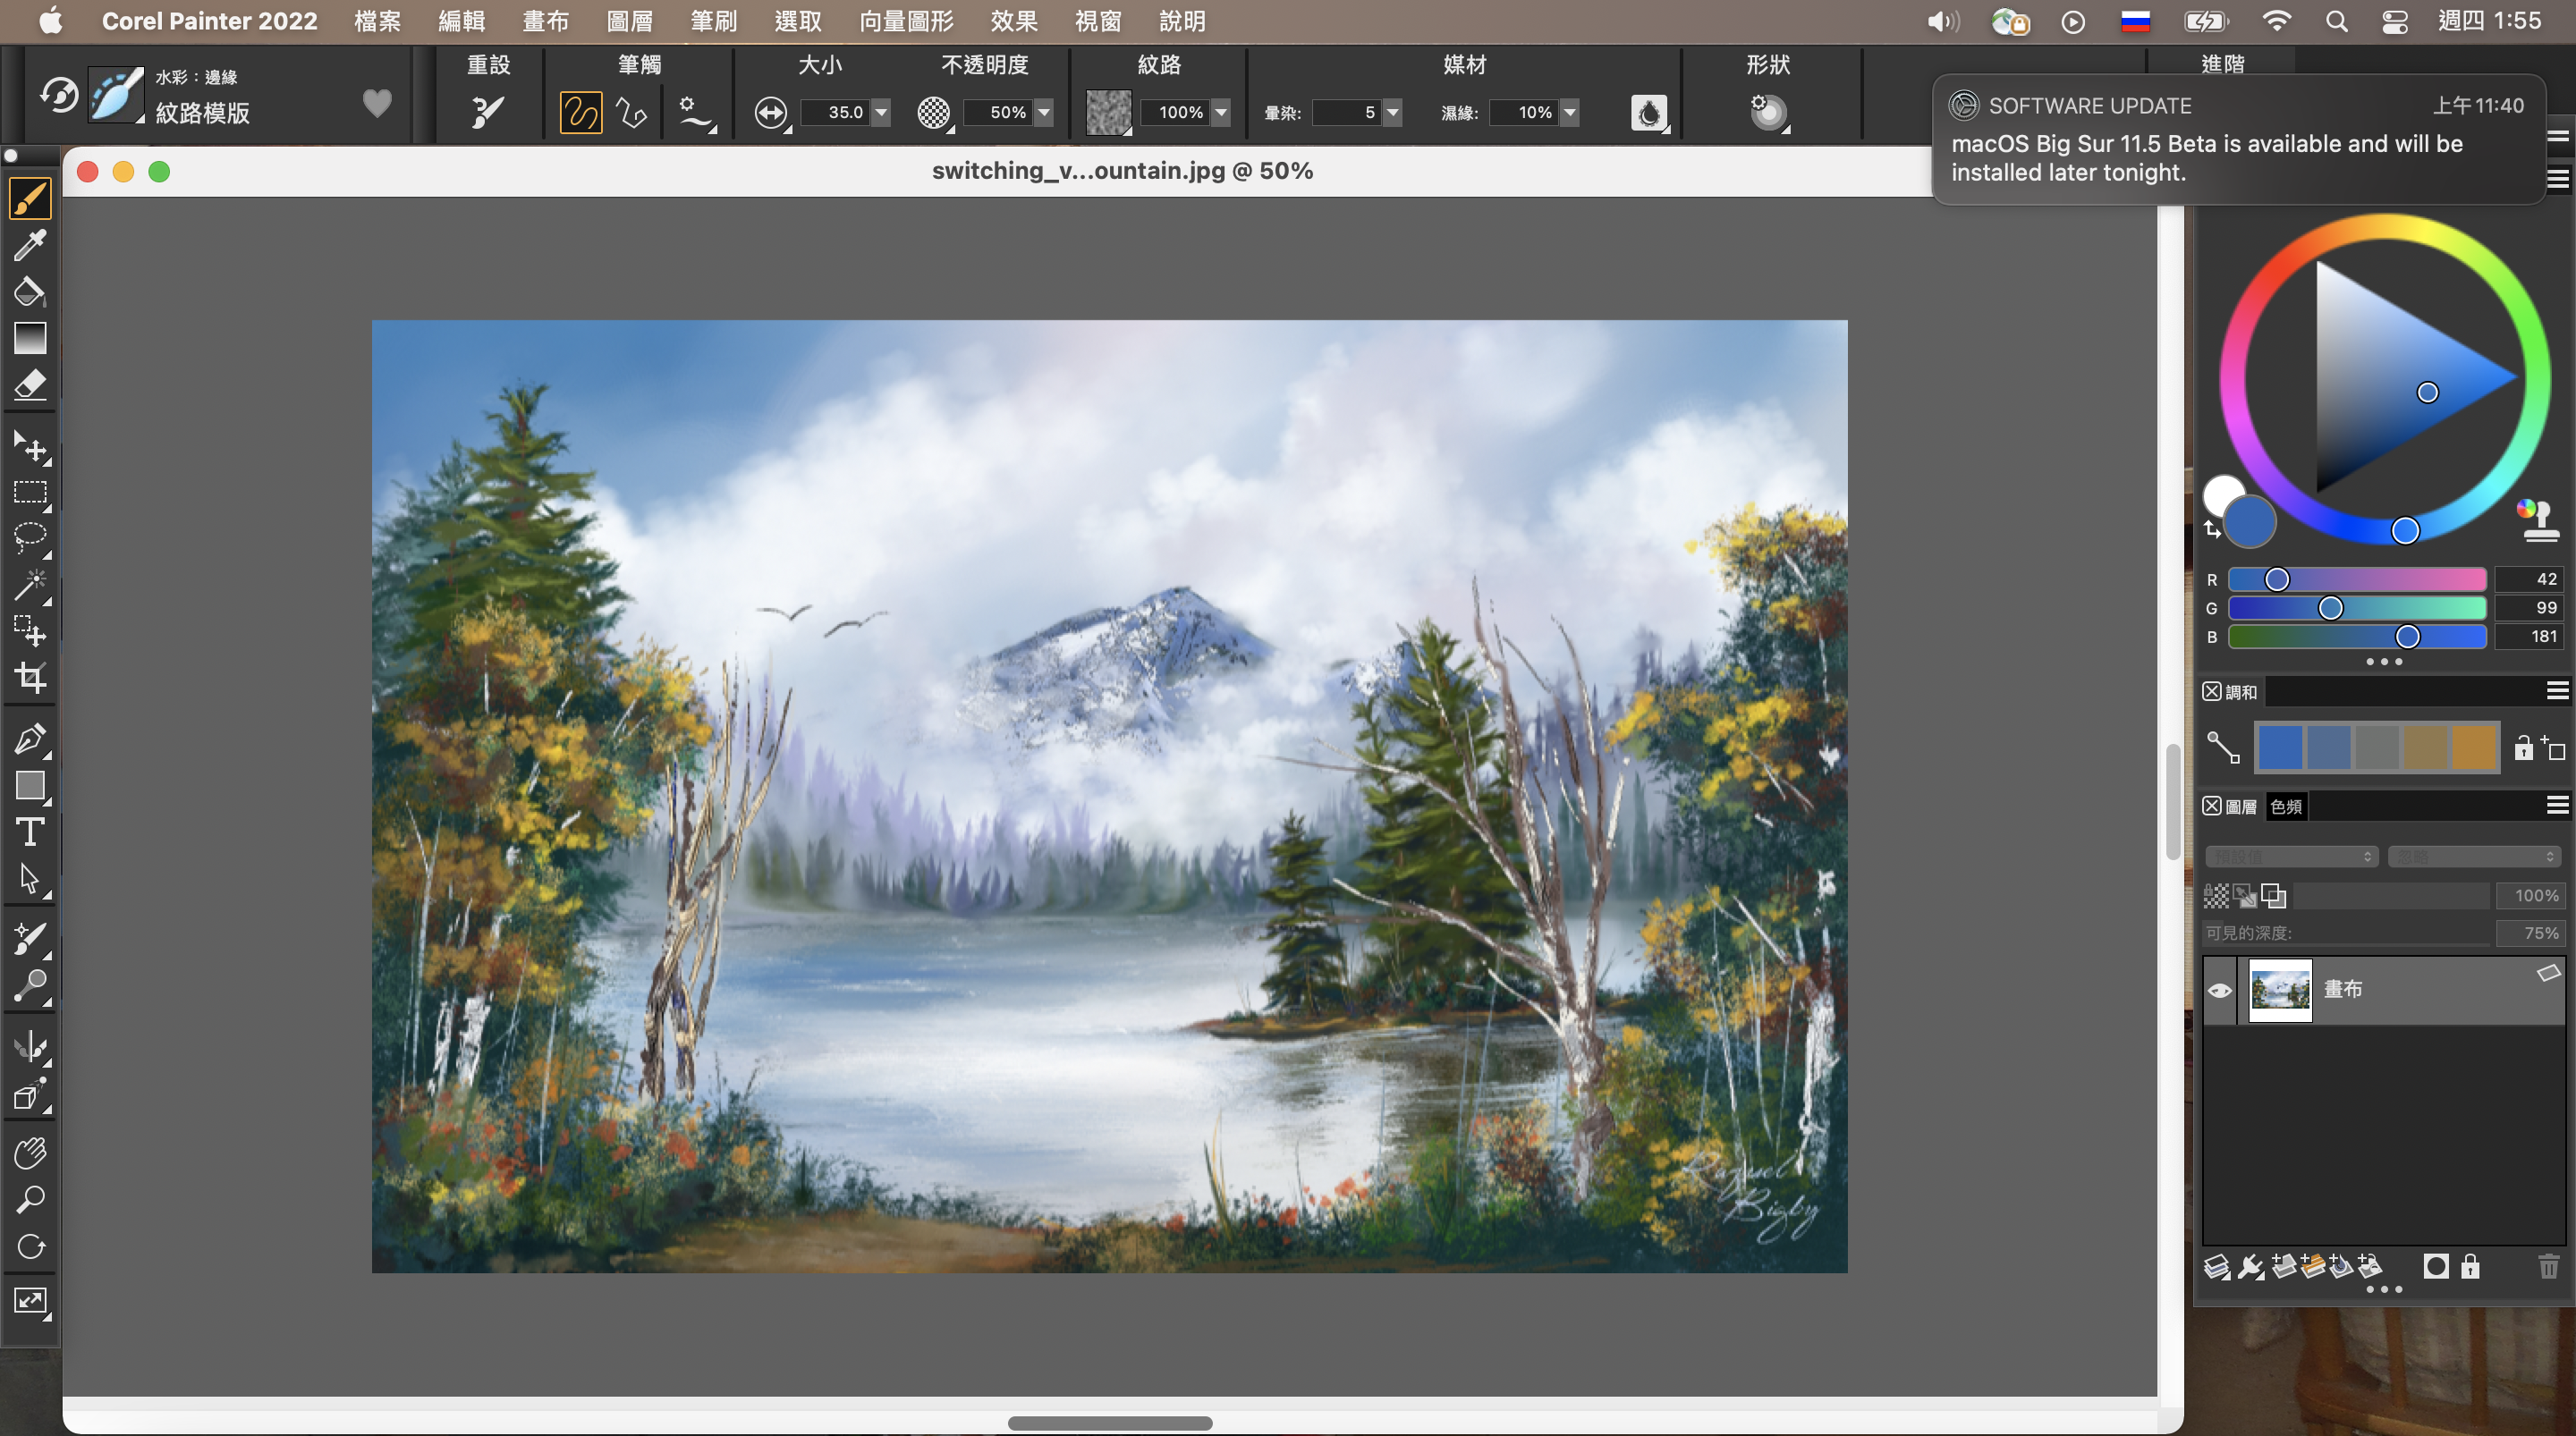Select the Dropper tool
Viewport: 2576px width, 1436px height.
tap(30, 244)
